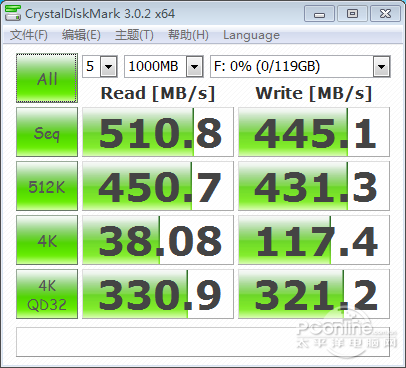Open the 主题(T) menu

coord(134,35)
